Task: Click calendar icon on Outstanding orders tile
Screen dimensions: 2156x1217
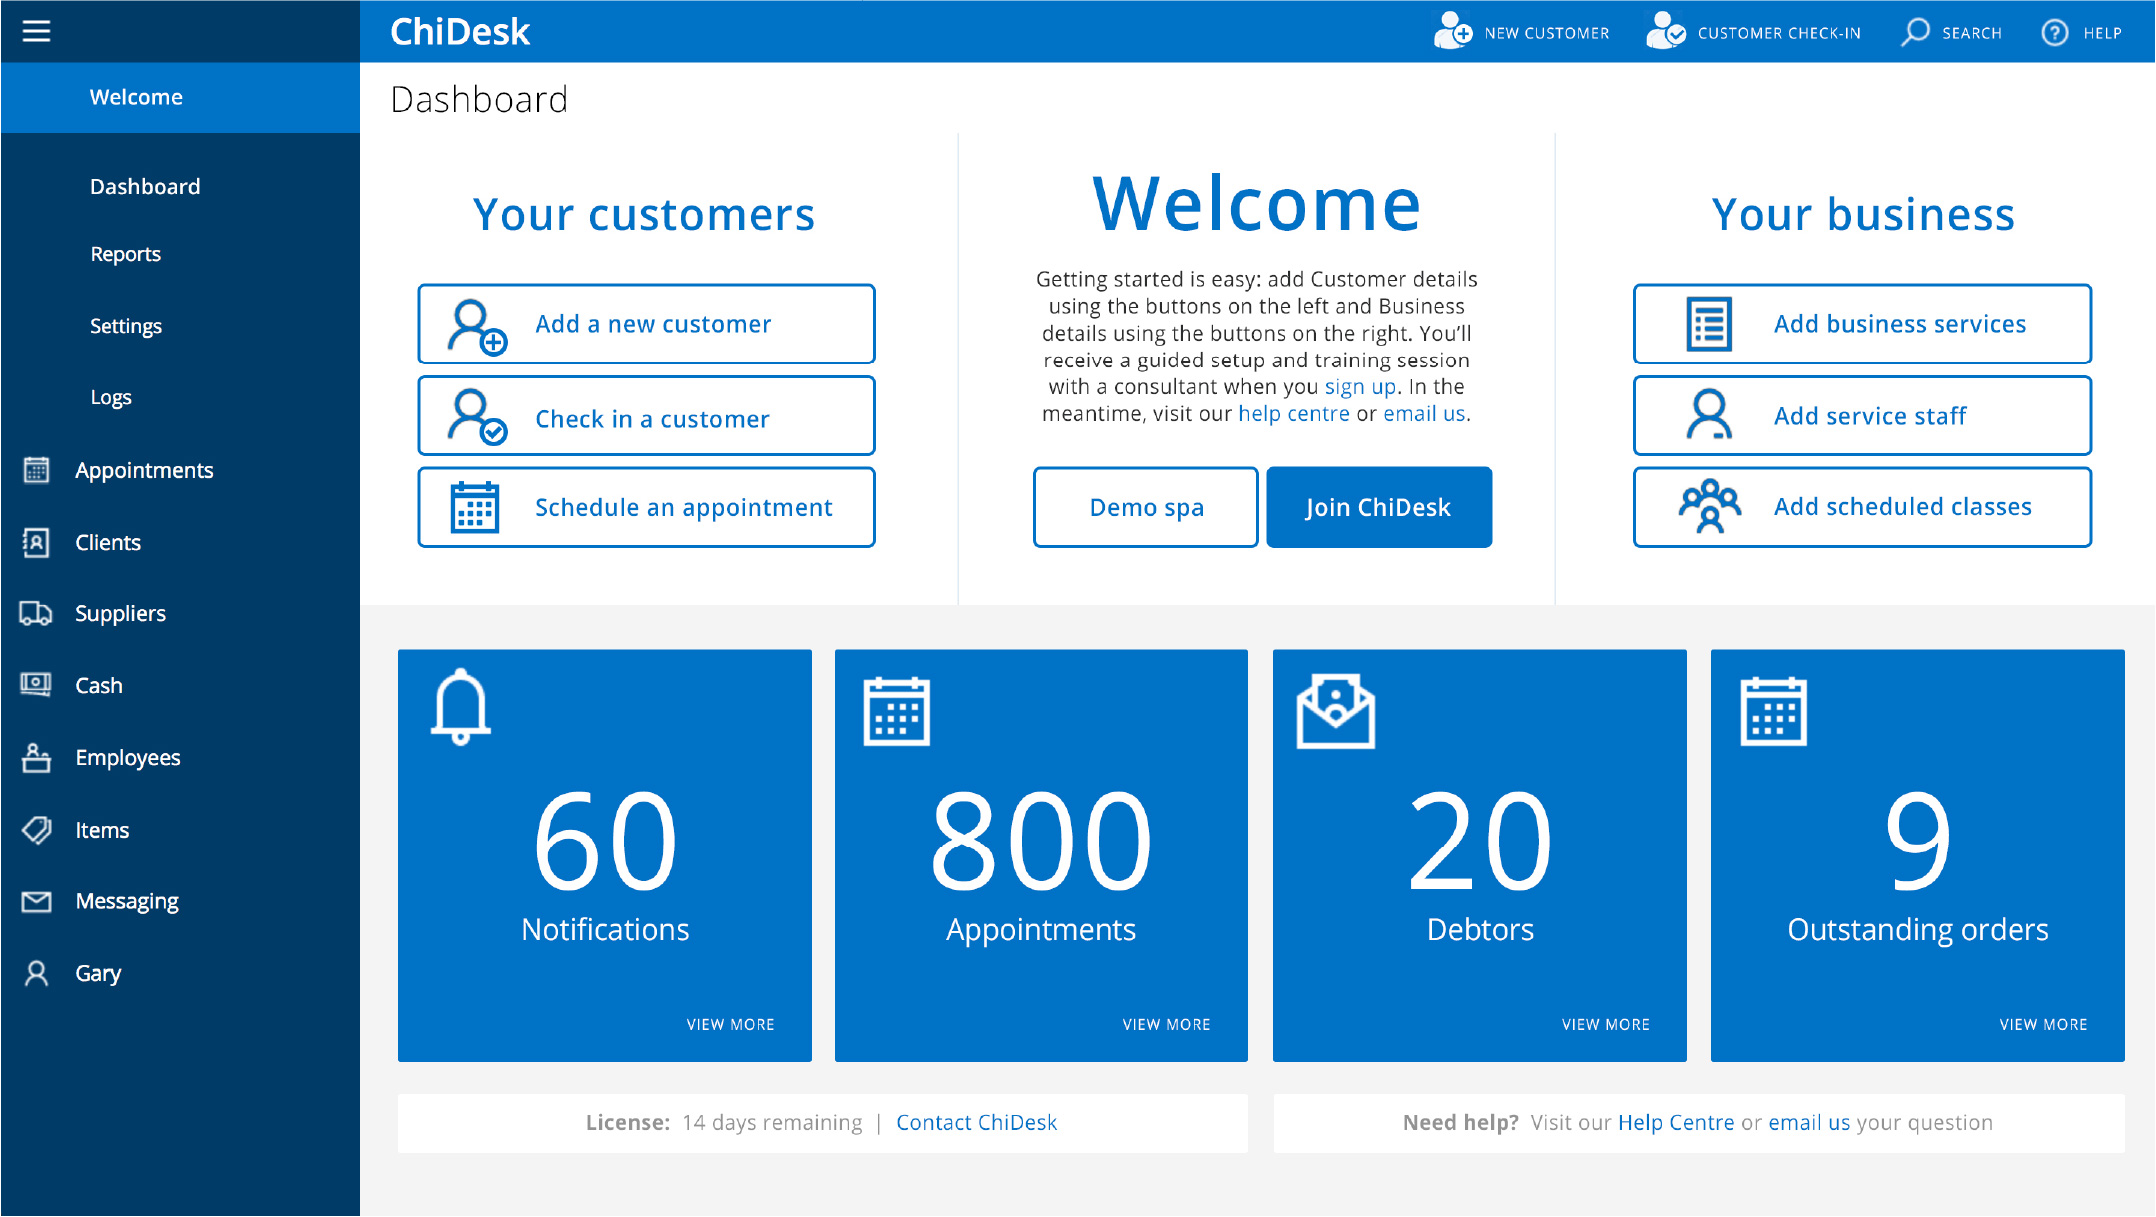Action: 1773,711
